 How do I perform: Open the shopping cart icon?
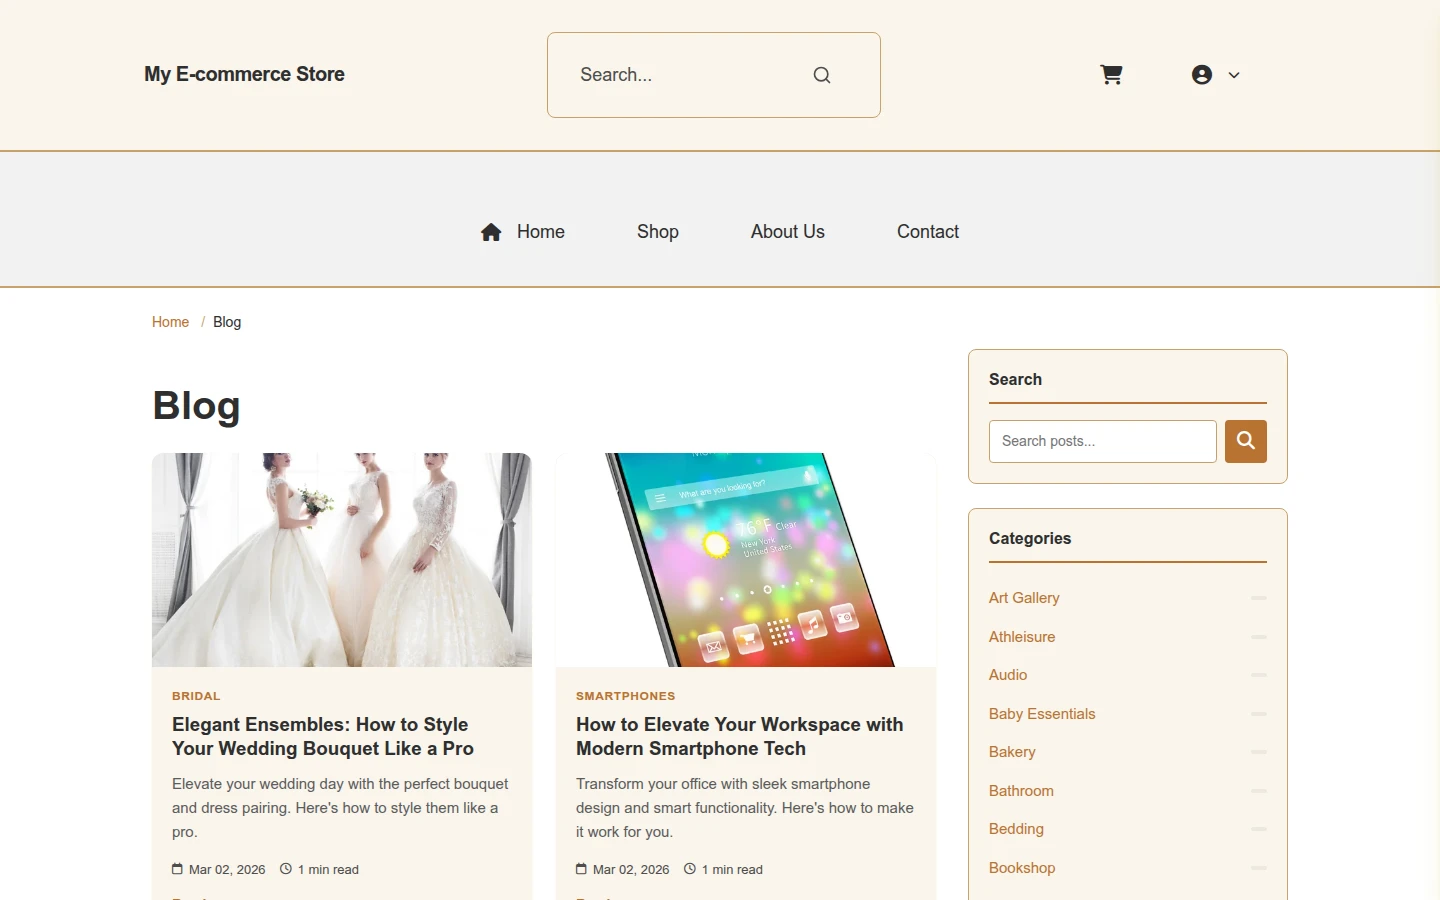1111,75
